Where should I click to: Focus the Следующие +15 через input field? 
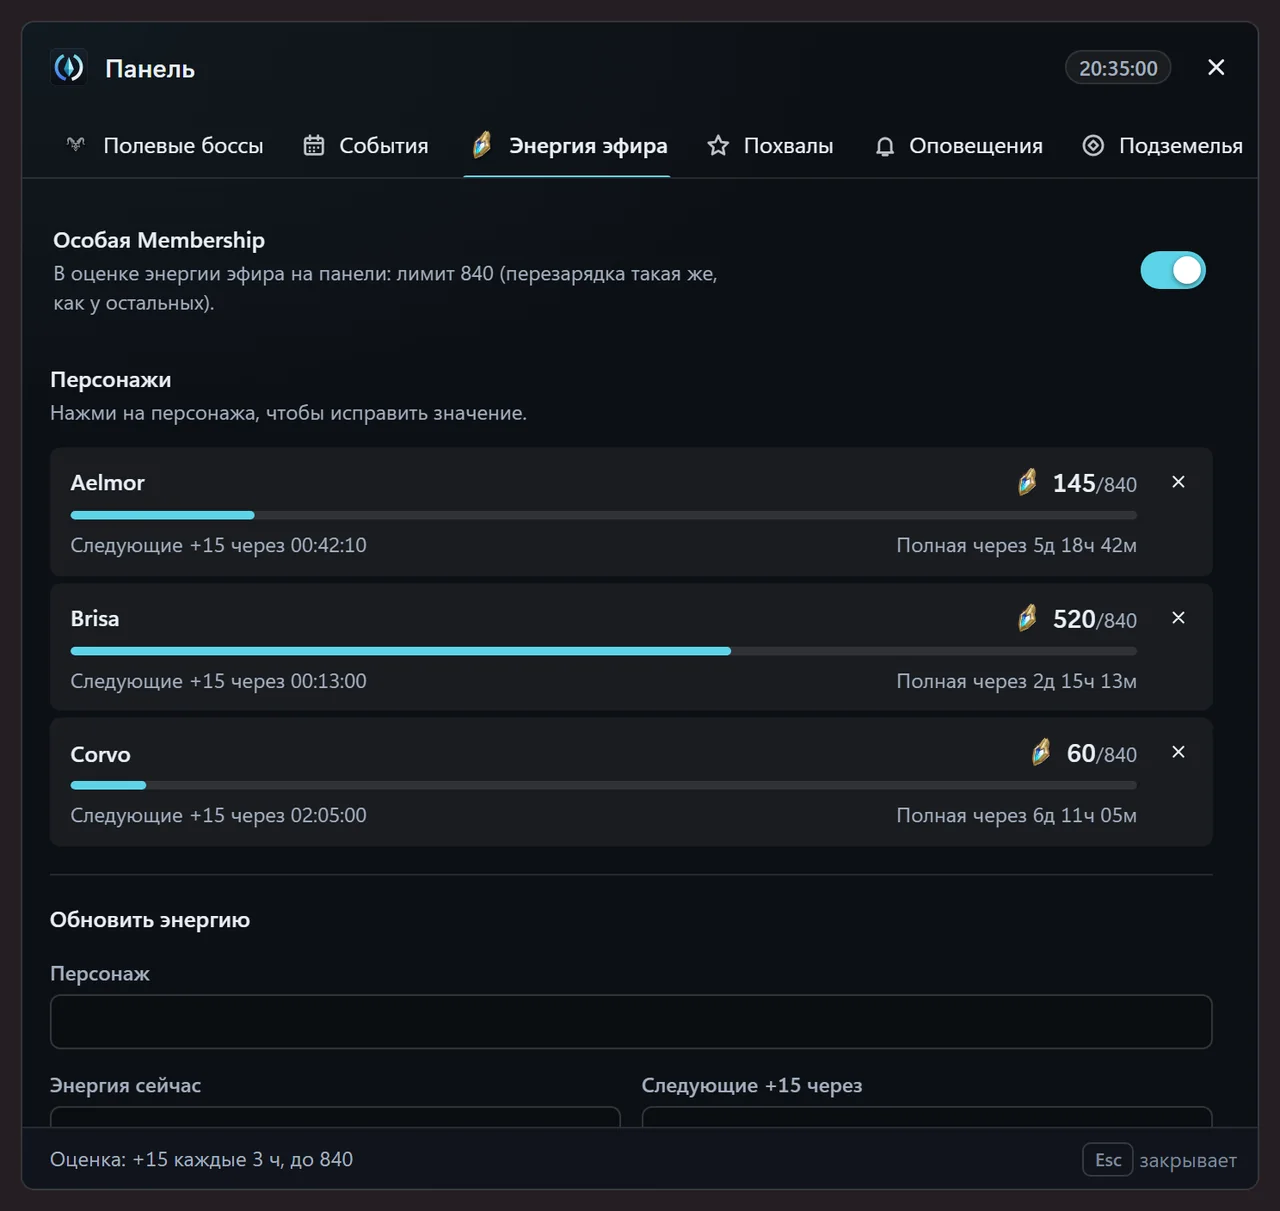tap(927, 1117)
